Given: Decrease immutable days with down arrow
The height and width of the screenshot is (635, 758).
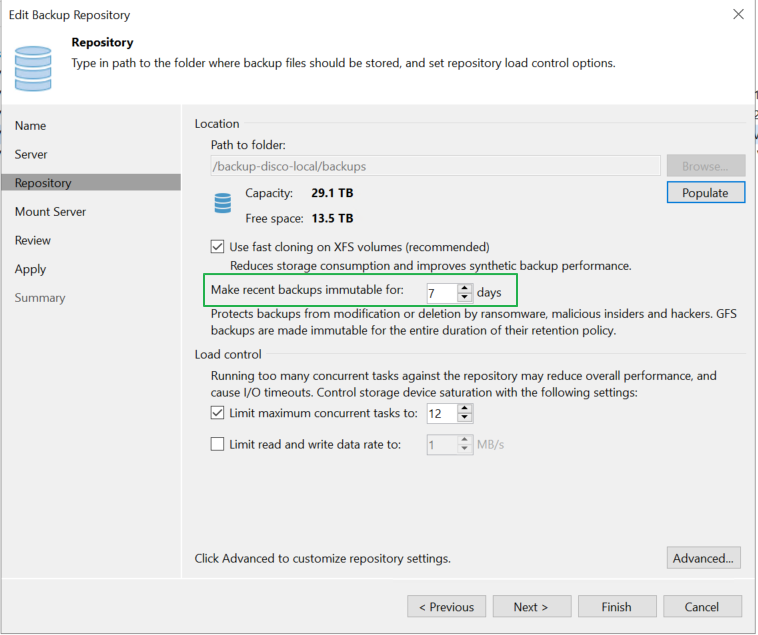Looking at the screenshot, I should (x=464, y=297).
